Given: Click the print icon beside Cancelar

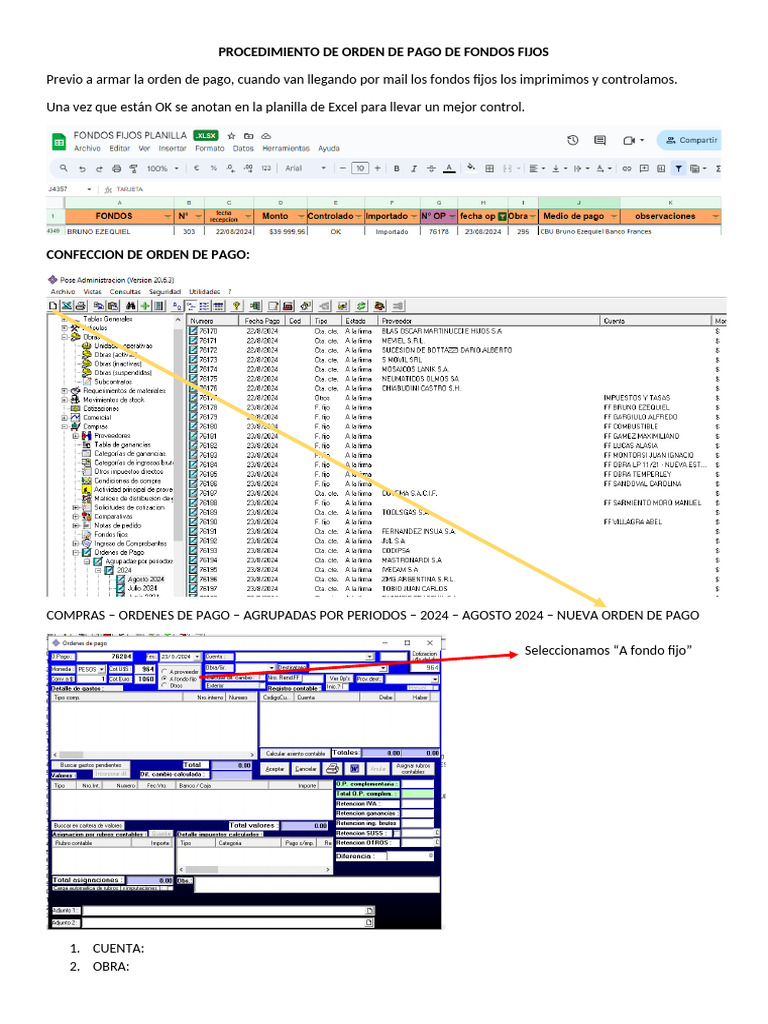Looking at the screenshot, I should 332,769.
